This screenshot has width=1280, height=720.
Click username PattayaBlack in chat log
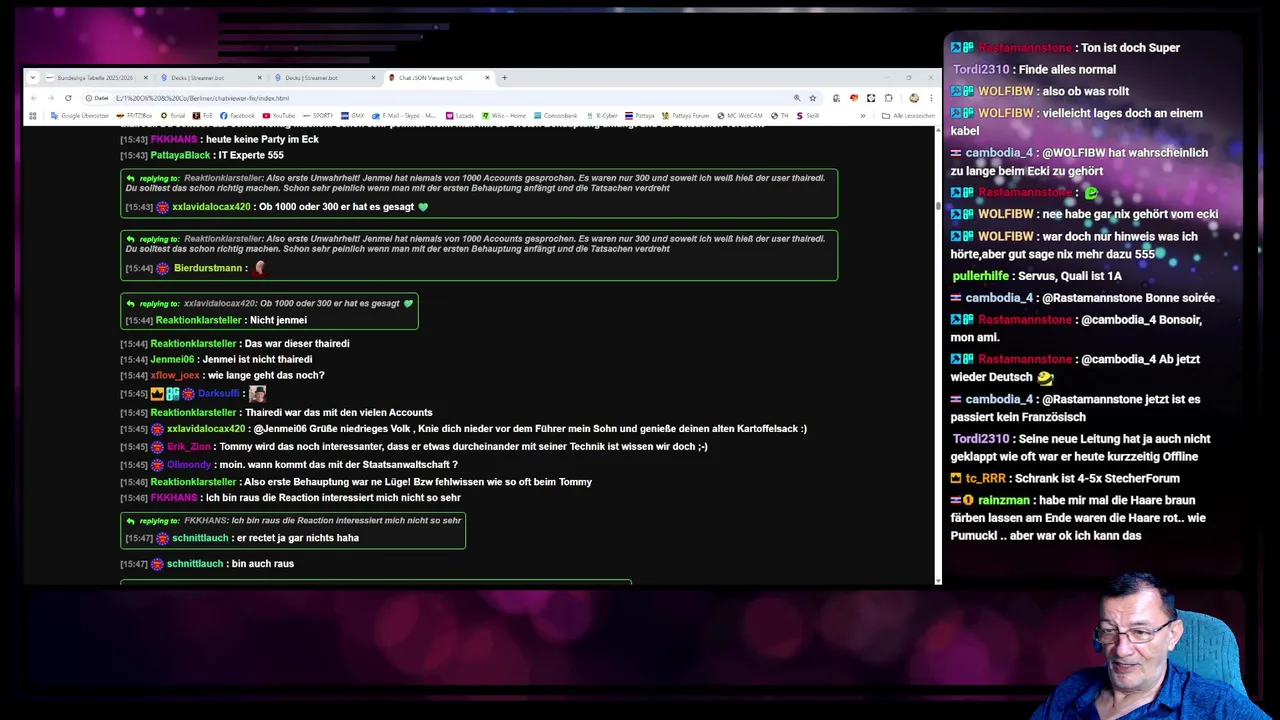180,155
